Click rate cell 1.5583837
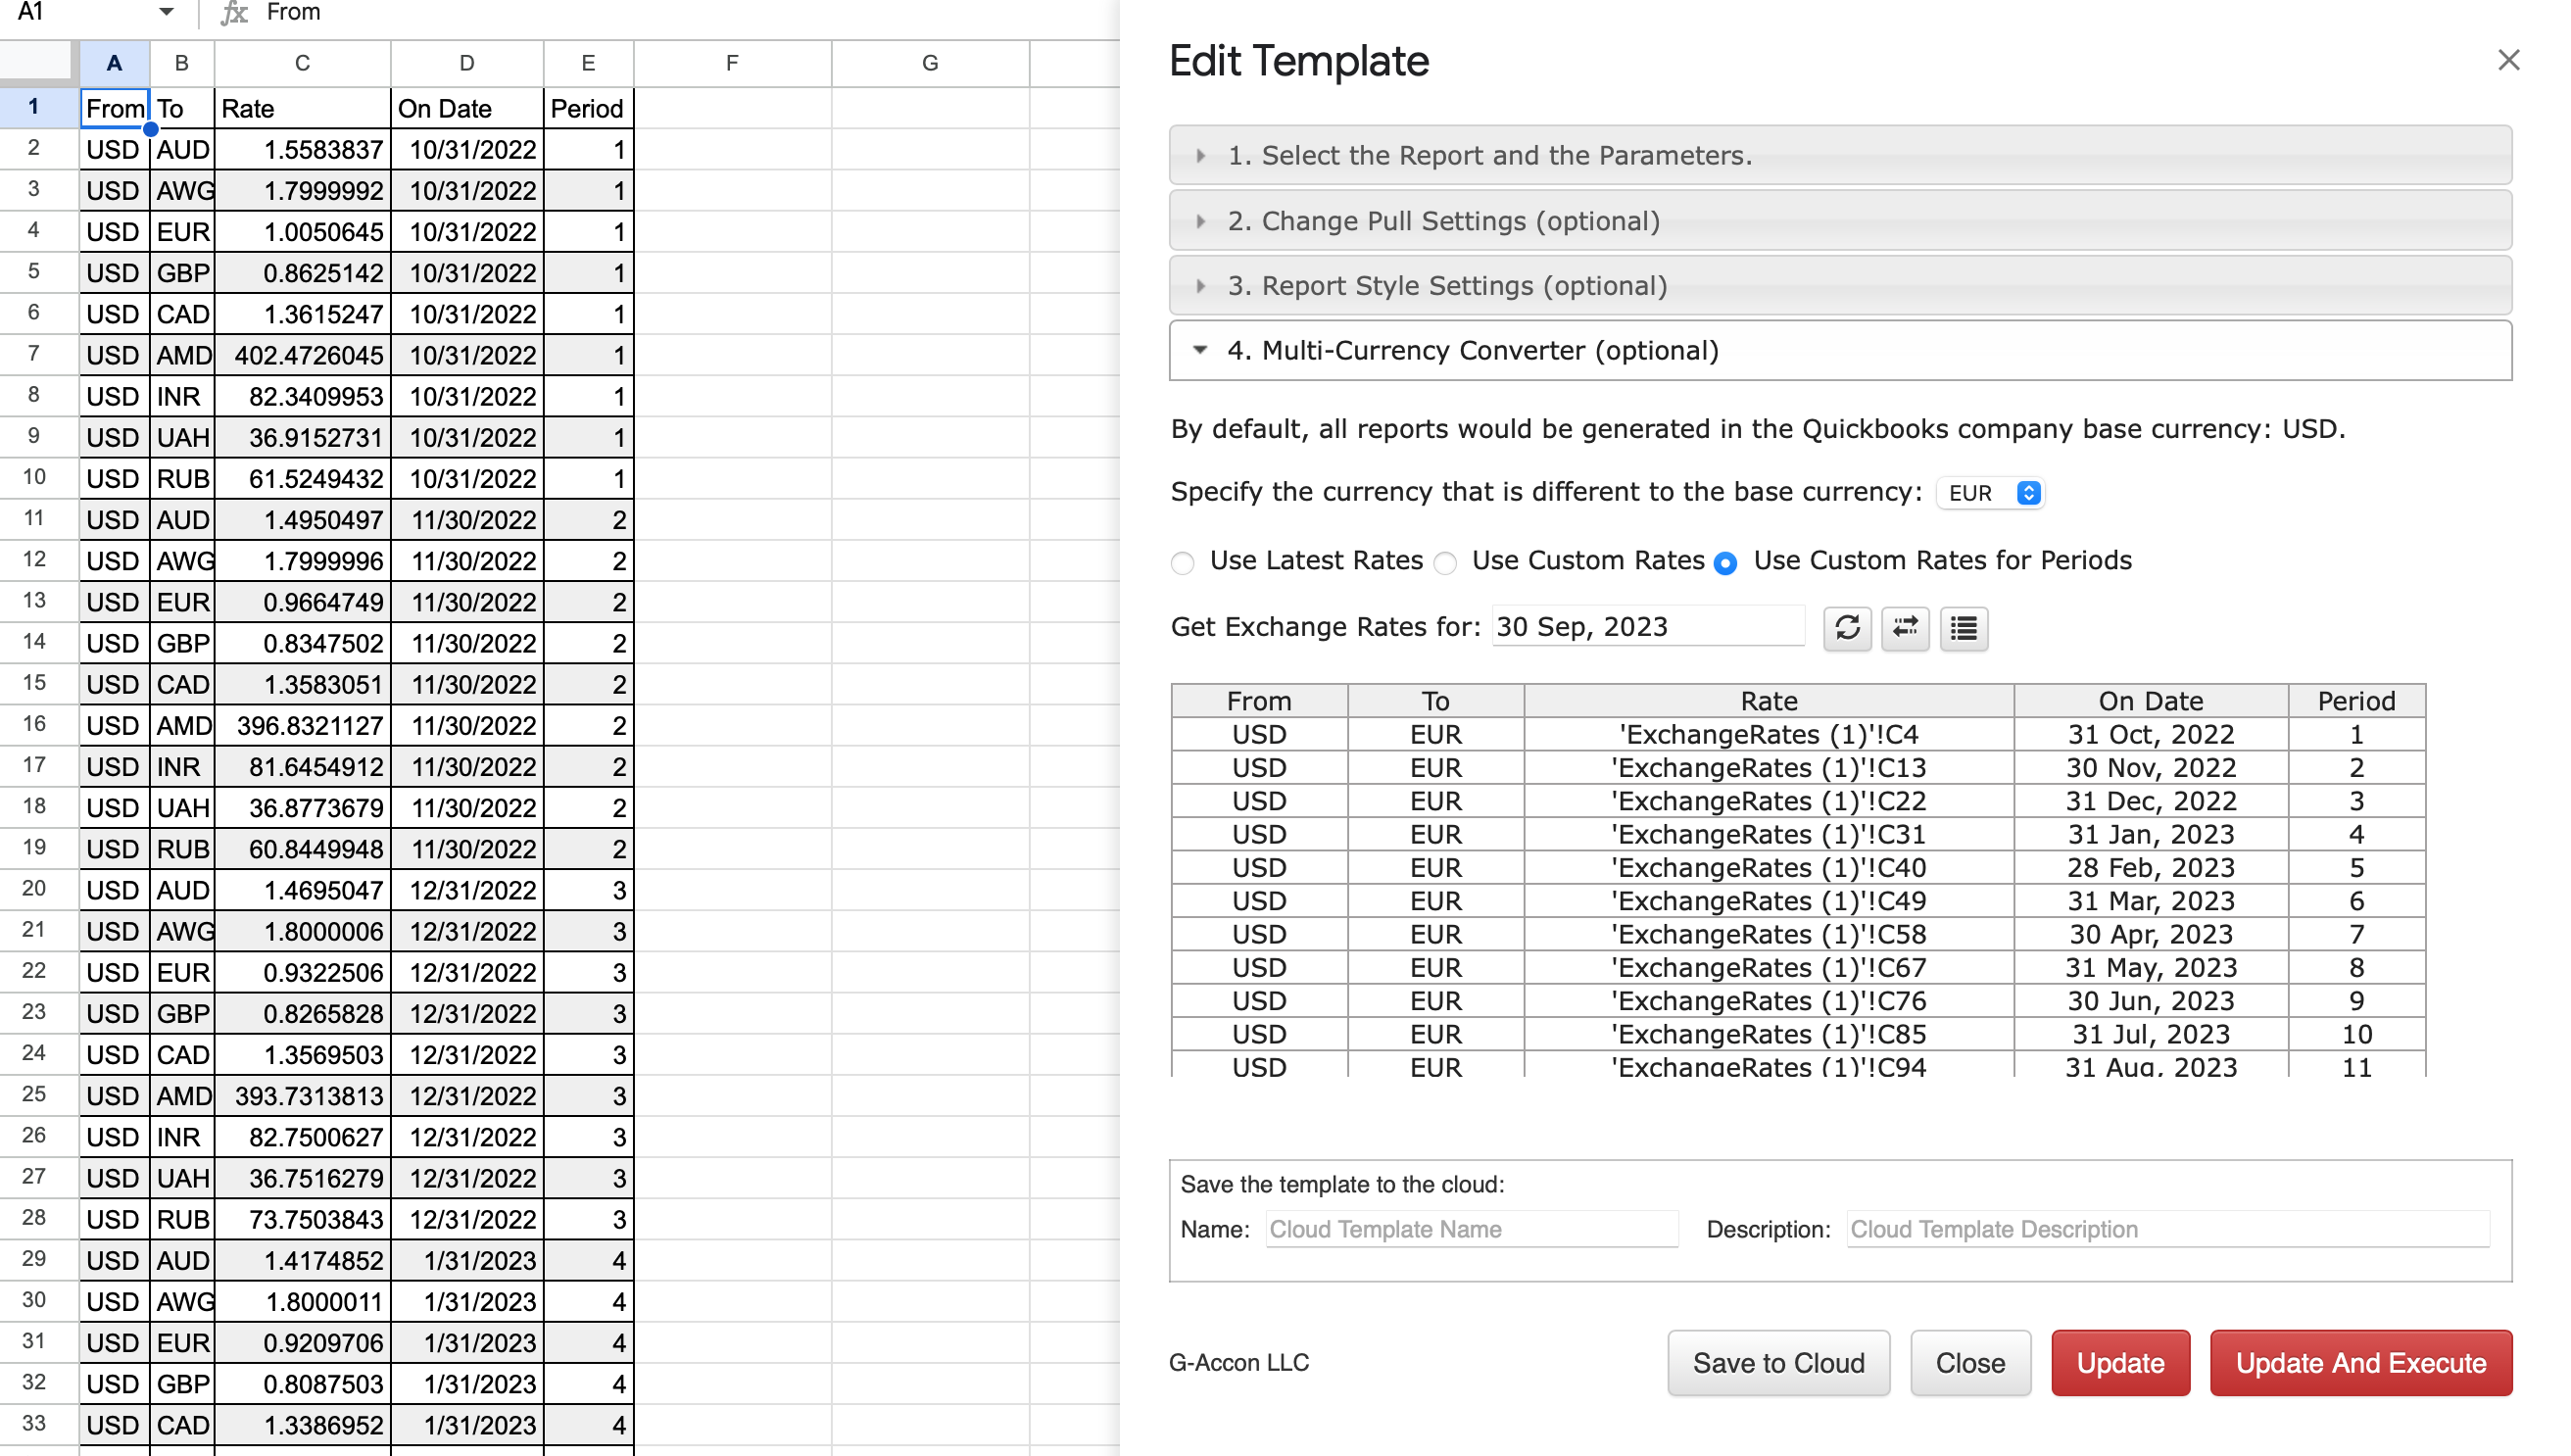 coord(302,149)
